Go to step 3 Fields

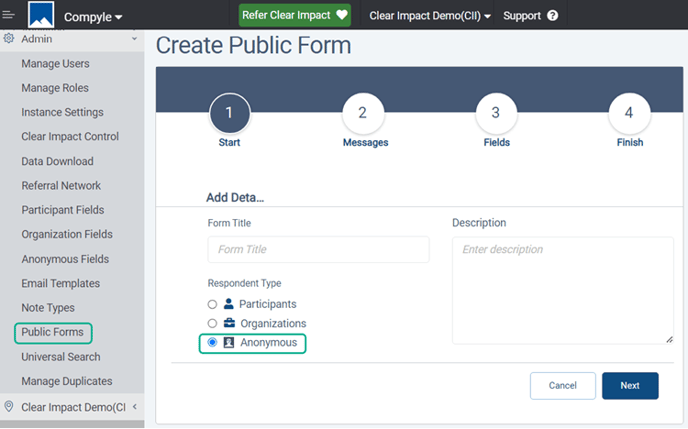[496, 113]
